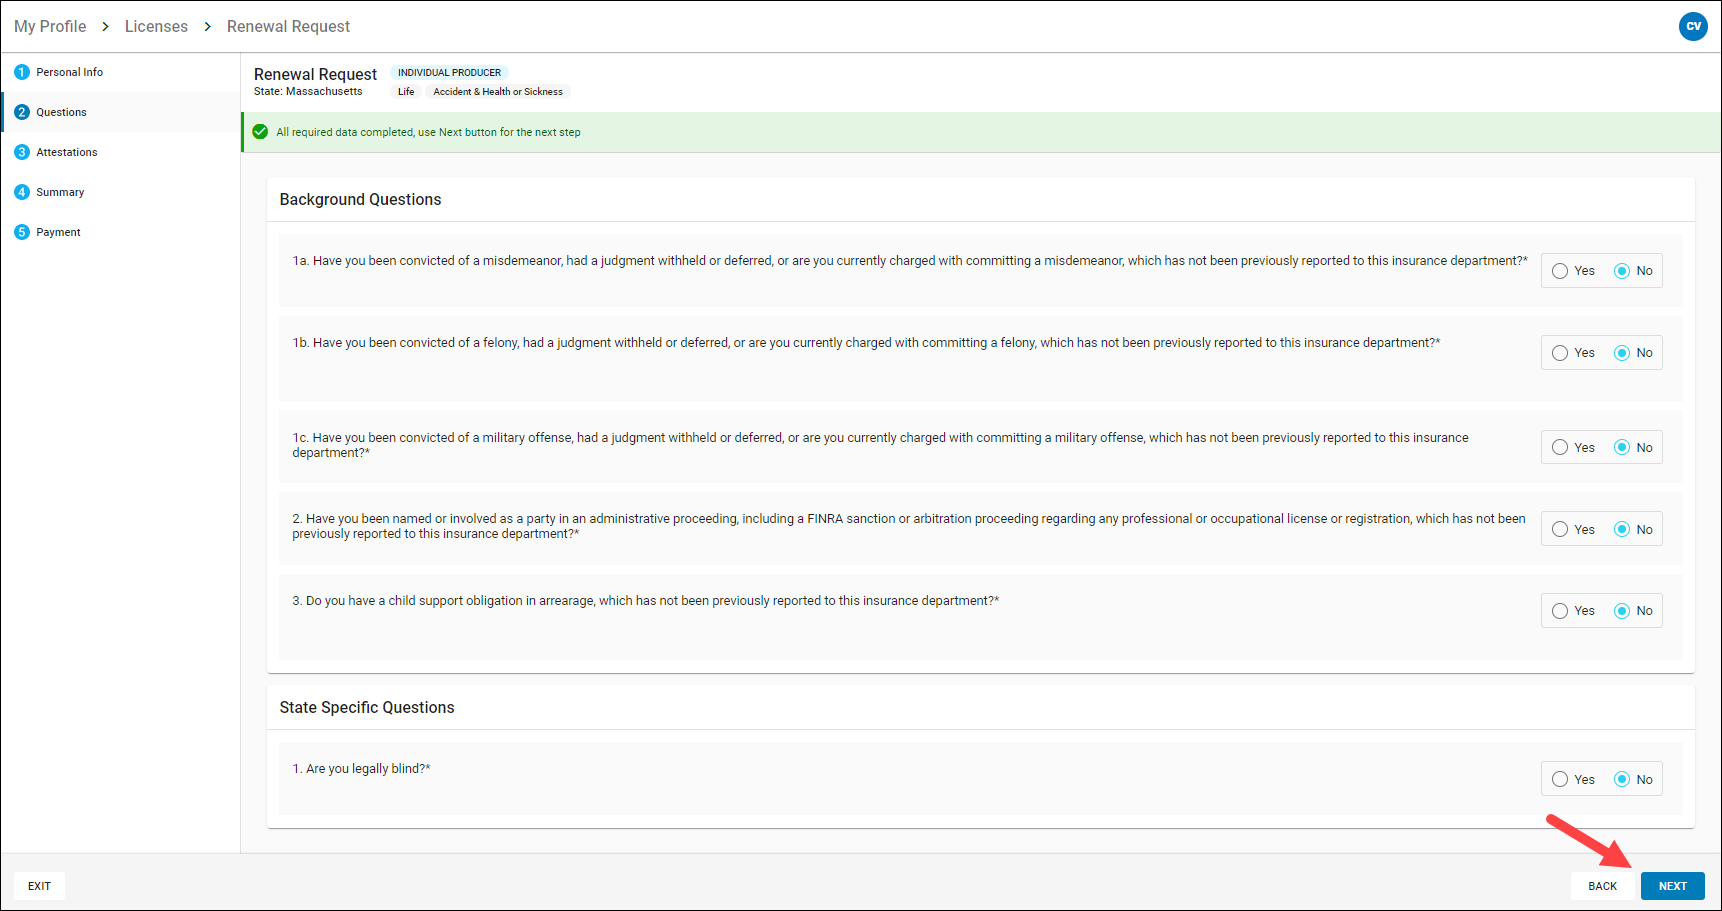Image resolution: width=1722 pixels, height=911 pixels.
Task: Go to My Profile breadcrumb
Action: [50, 26]
